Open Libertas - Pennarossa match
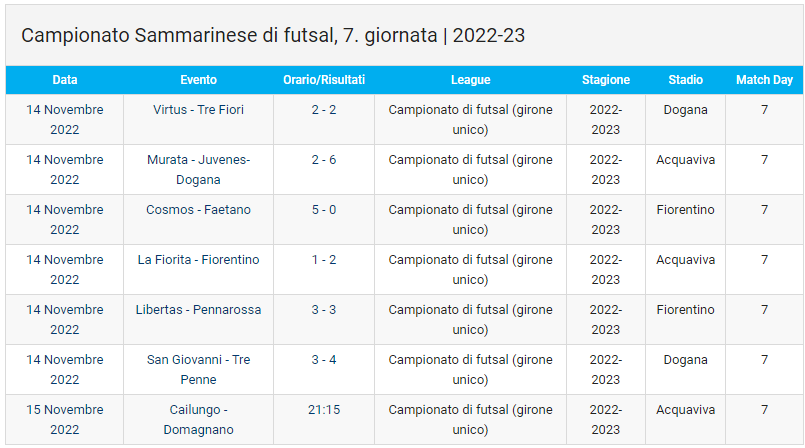Image resolution: width=805 pixels, height=448 pixels. click(x=198, y=310)
